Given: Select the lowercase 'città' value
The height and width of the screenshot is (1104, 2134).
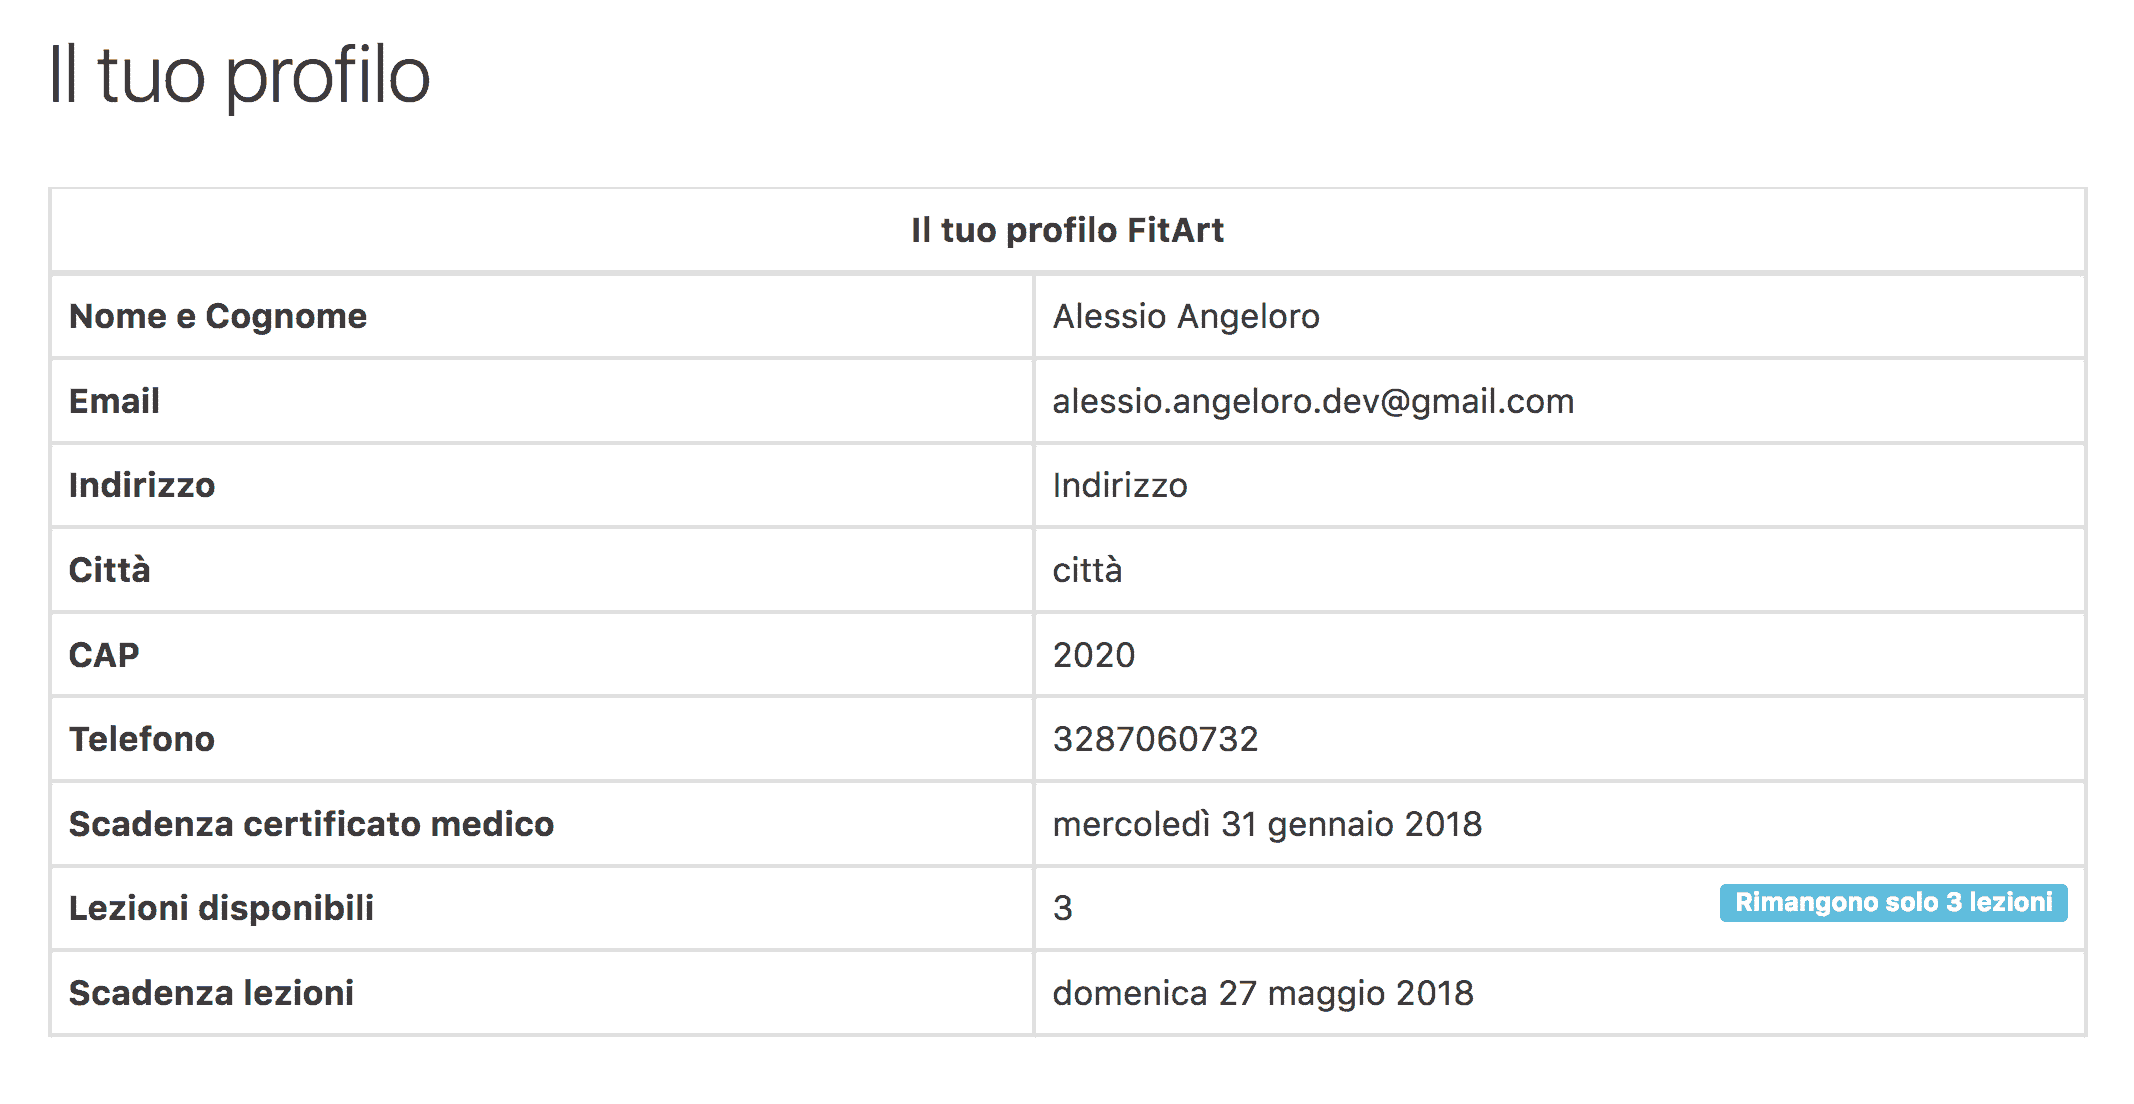Looking at the screenshot, I should tap(1087, 569).
